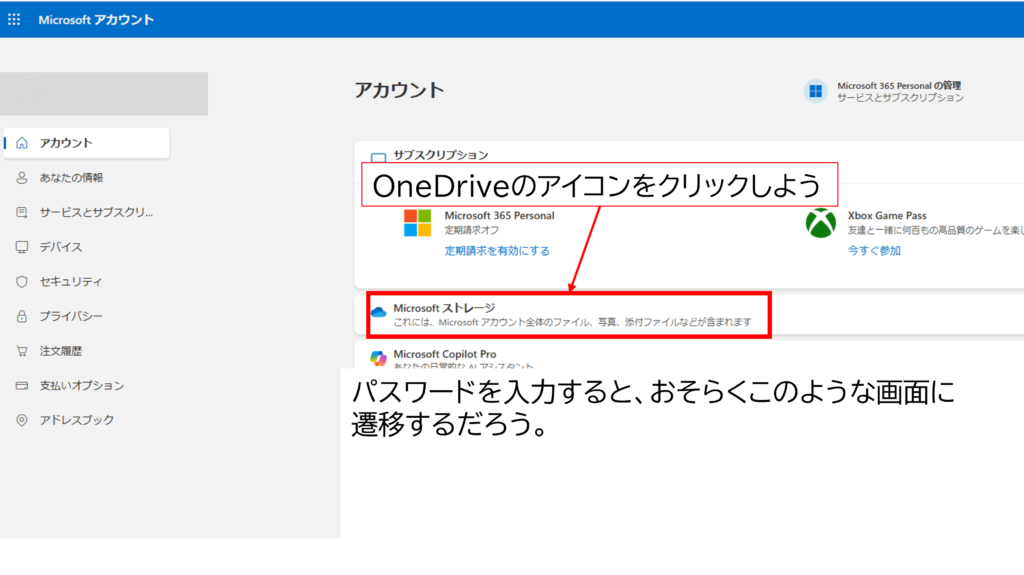Image resolution: width=1024 pixels, height=575 pixels.
Task: Open the app launcher grid icon
Action: (14, 20)
